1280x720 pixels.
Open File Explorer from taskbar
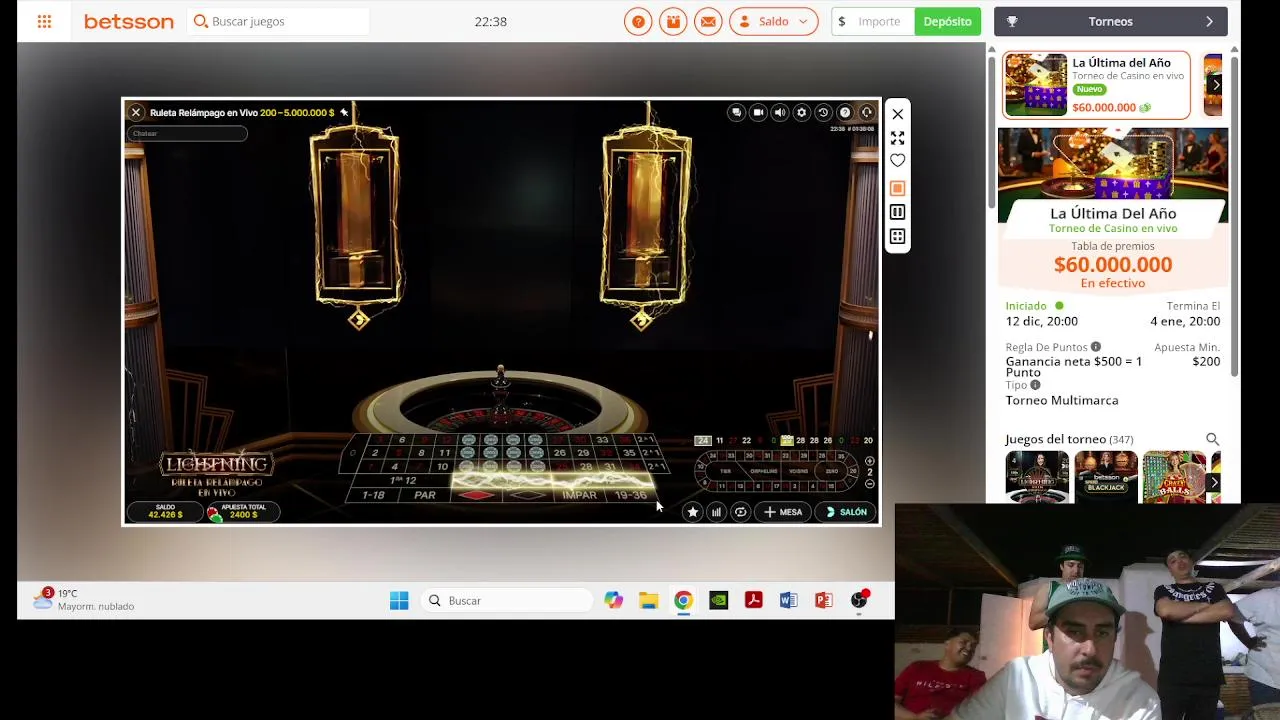tap(648, 600)
